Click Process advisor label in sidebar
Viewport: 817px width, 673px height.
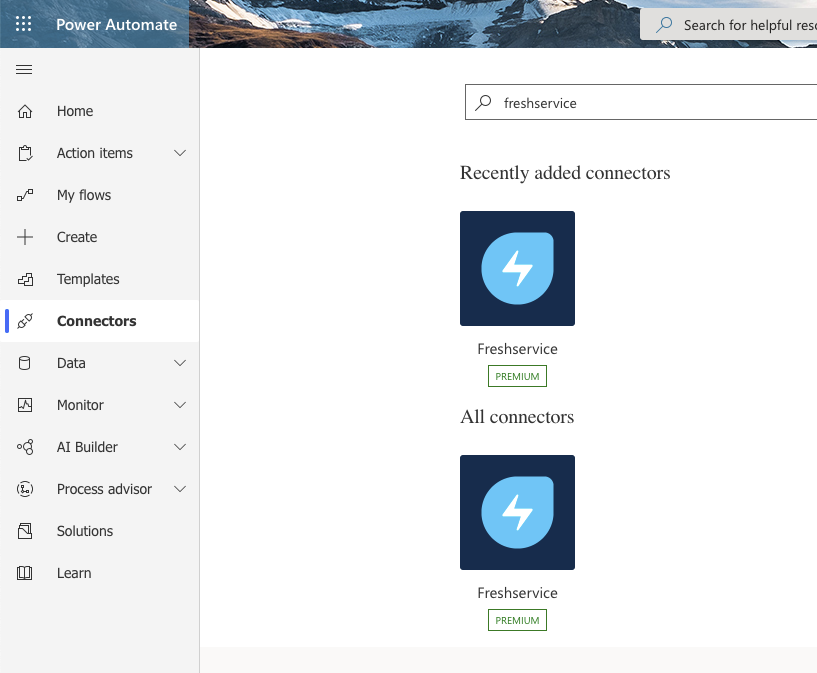[104, 489]
